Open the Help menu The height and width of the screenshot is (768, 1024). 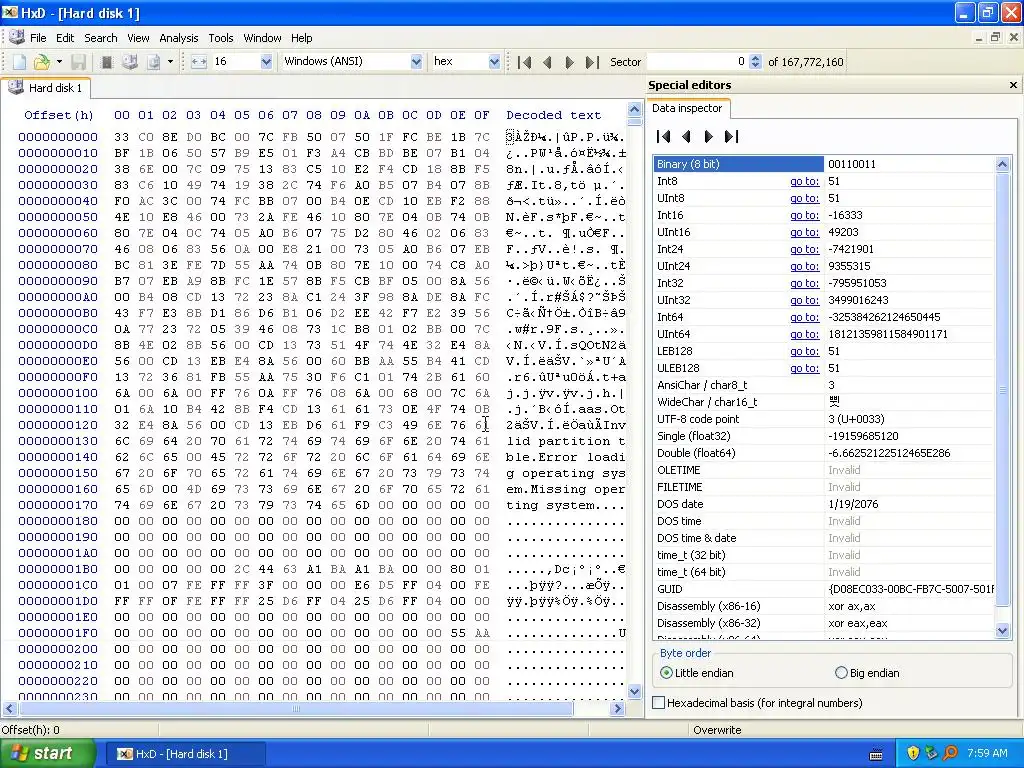[301, 38]
